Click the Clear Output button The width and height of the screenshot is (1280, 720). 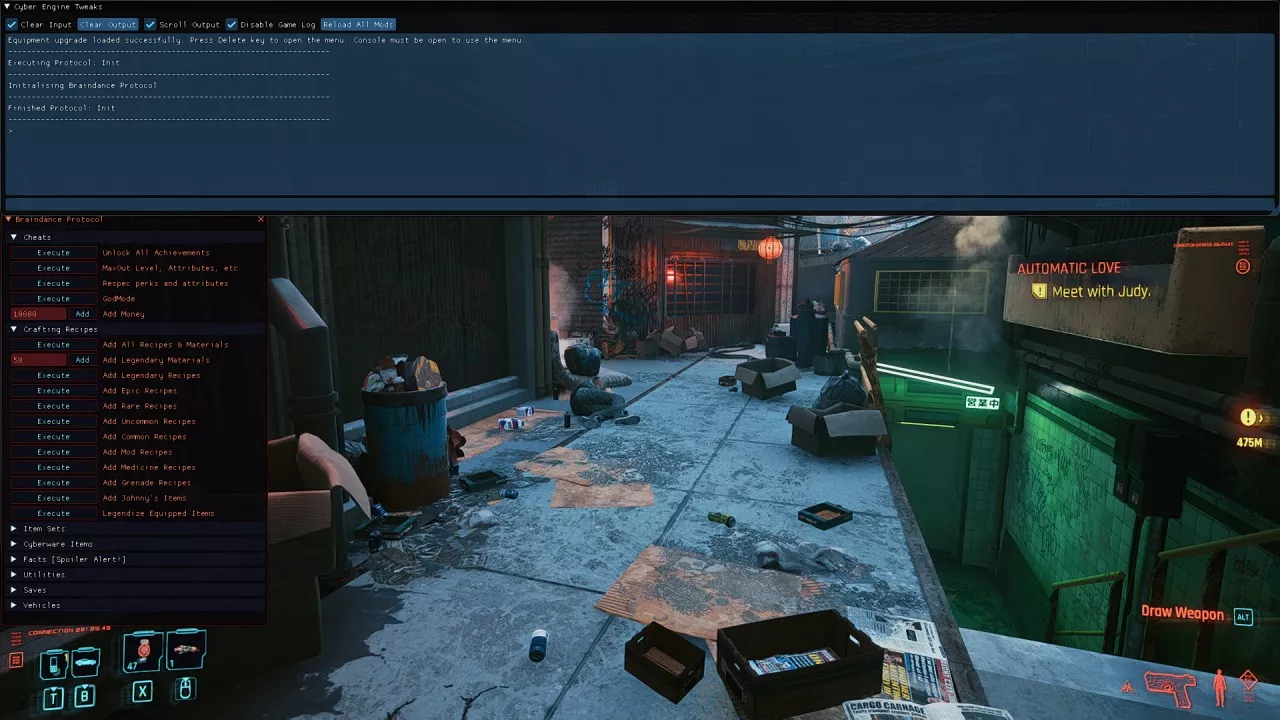click(107, 24)
